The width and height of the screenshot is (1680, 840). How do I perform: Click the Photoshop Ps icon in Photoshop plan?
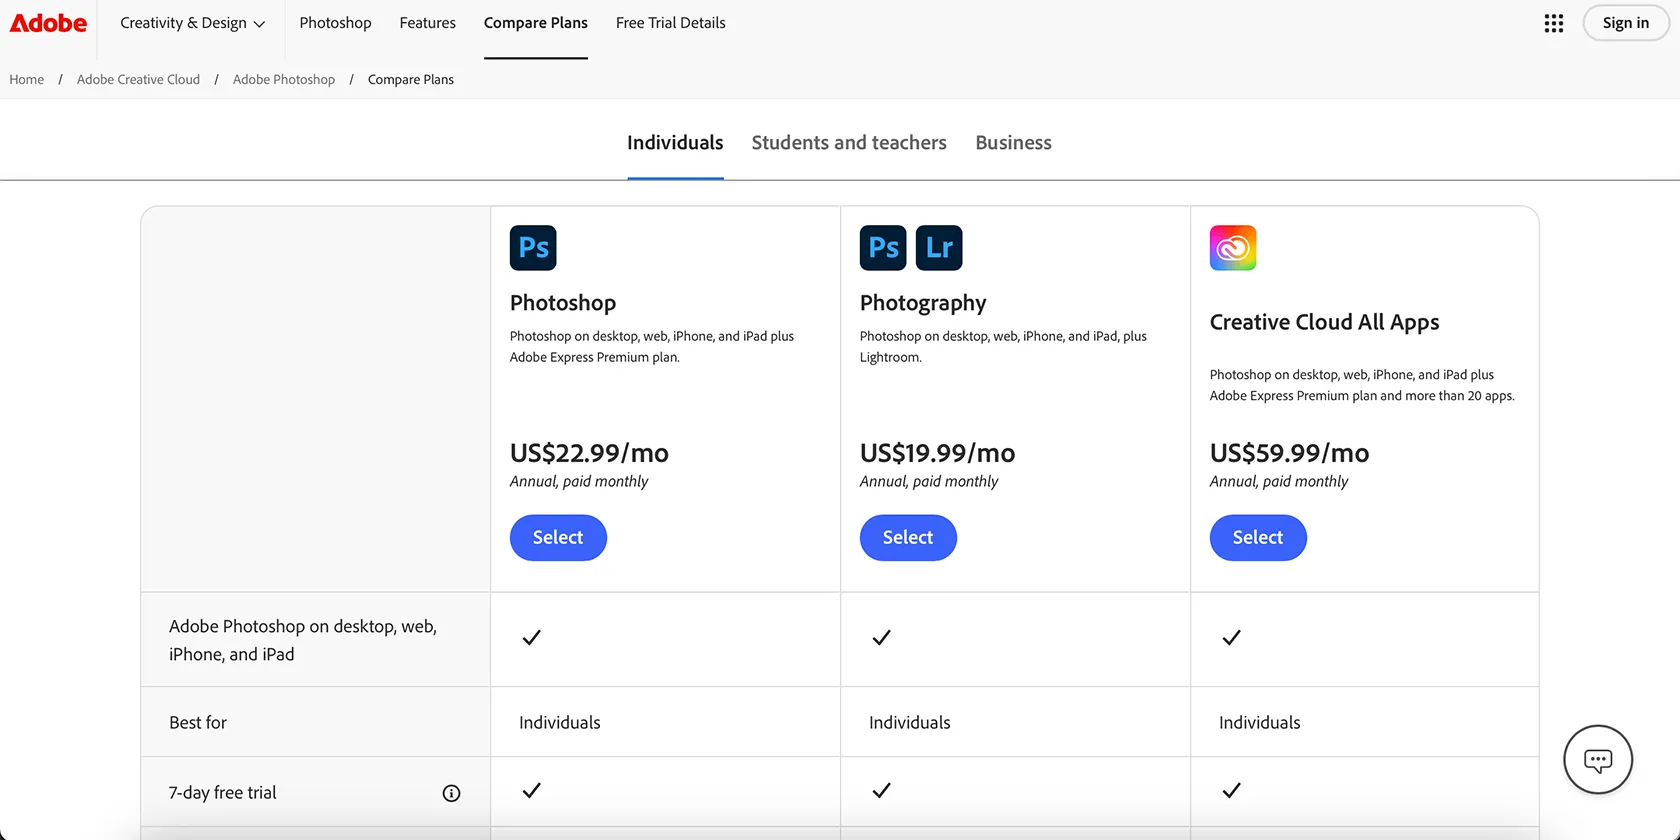[x=533, y=248]
